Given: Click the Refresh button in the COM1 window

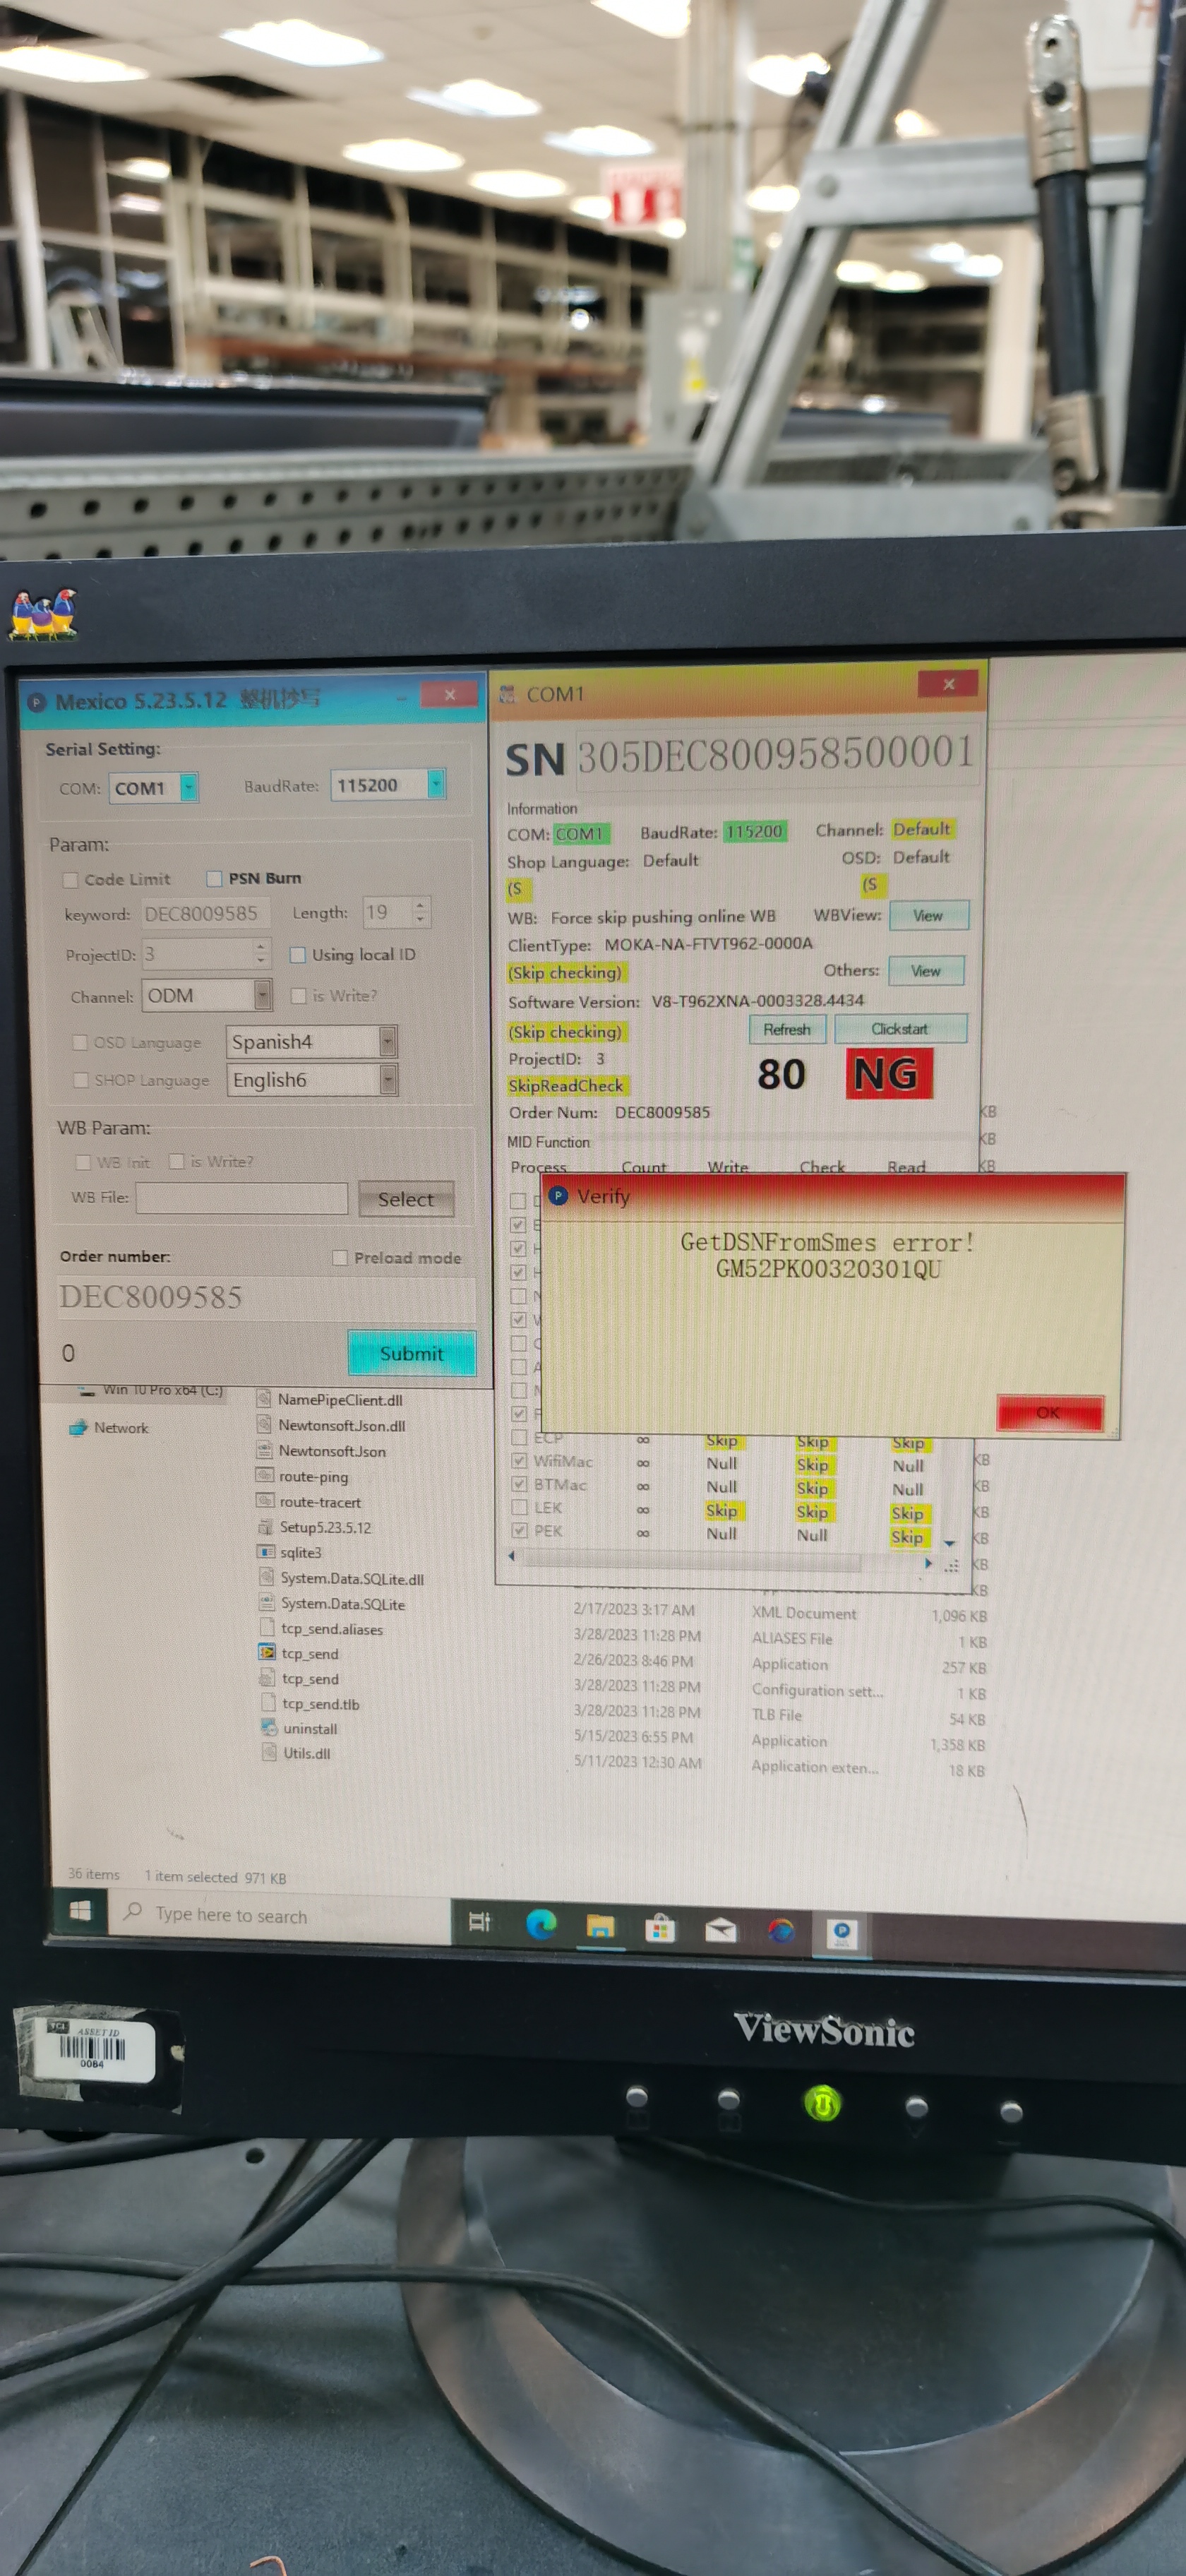Looking at the screenshot, I should (x=787, y=1029).
